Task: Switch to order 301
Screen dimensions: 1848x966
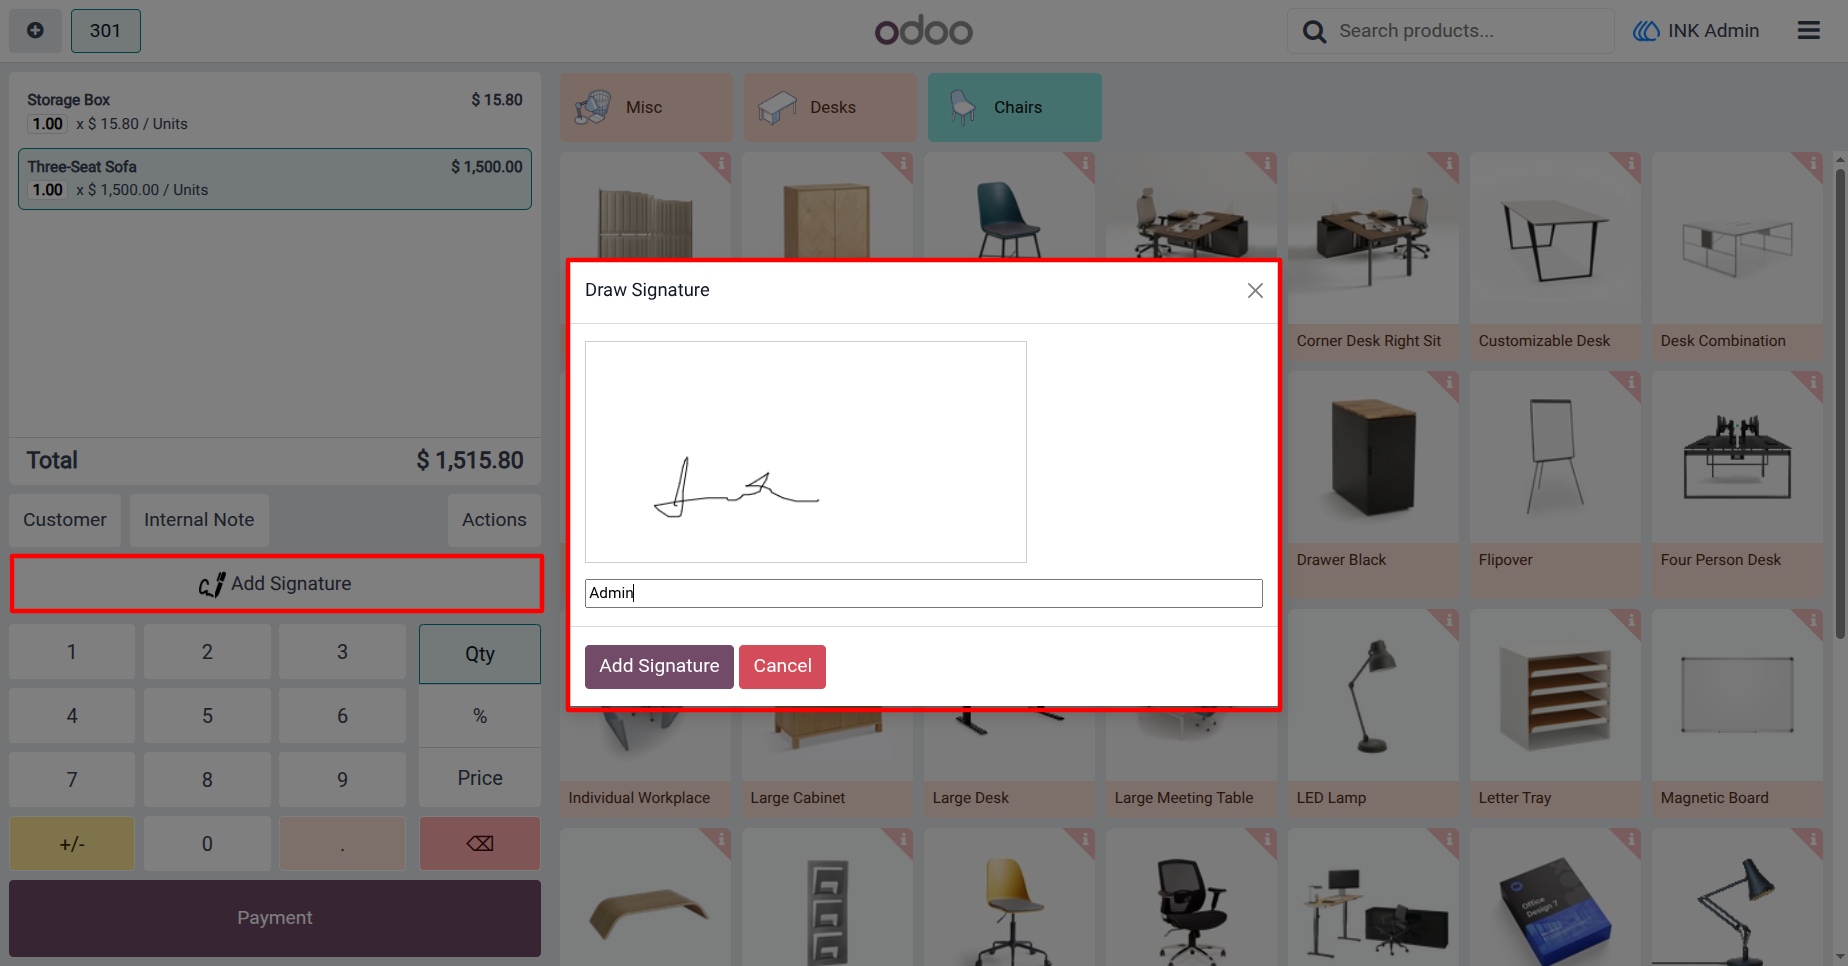Action: tap(105, 30)
